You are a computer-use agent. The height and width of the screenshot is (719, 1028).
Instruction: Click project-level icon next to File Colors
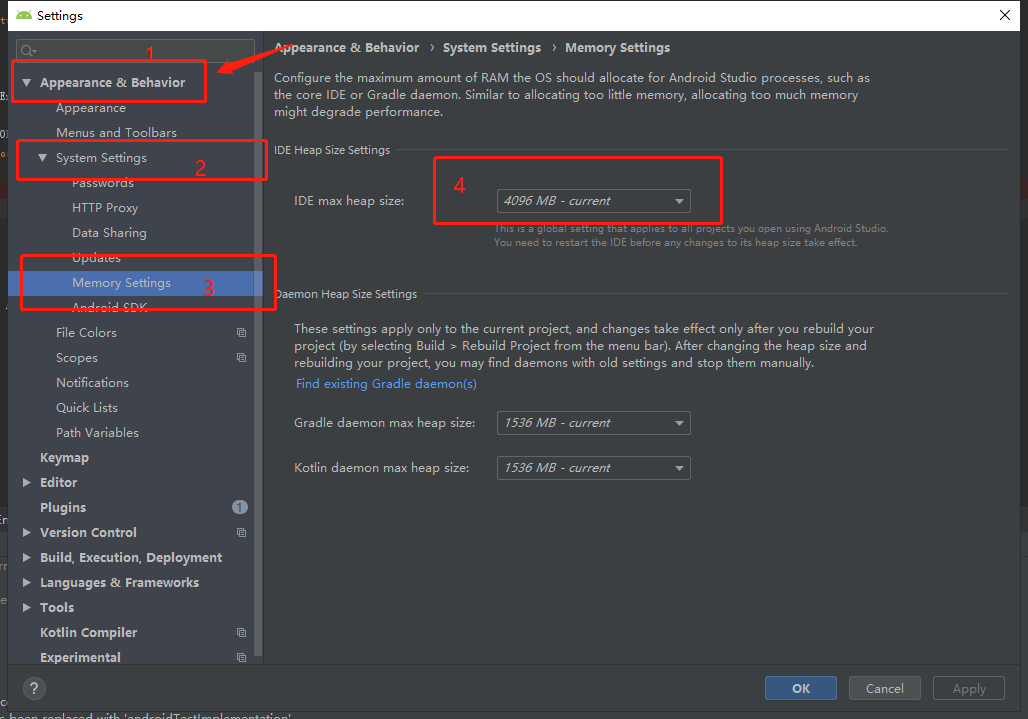[241, 333]
